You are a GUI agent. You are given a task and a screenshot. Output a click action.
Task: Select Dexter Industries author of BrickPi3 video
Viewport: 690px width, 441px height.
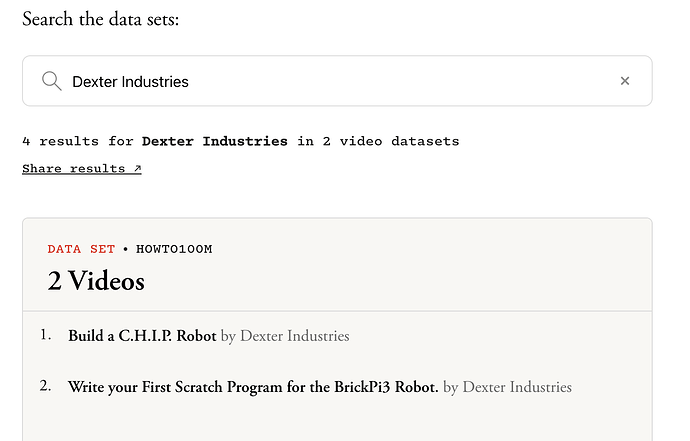(517, 387)
